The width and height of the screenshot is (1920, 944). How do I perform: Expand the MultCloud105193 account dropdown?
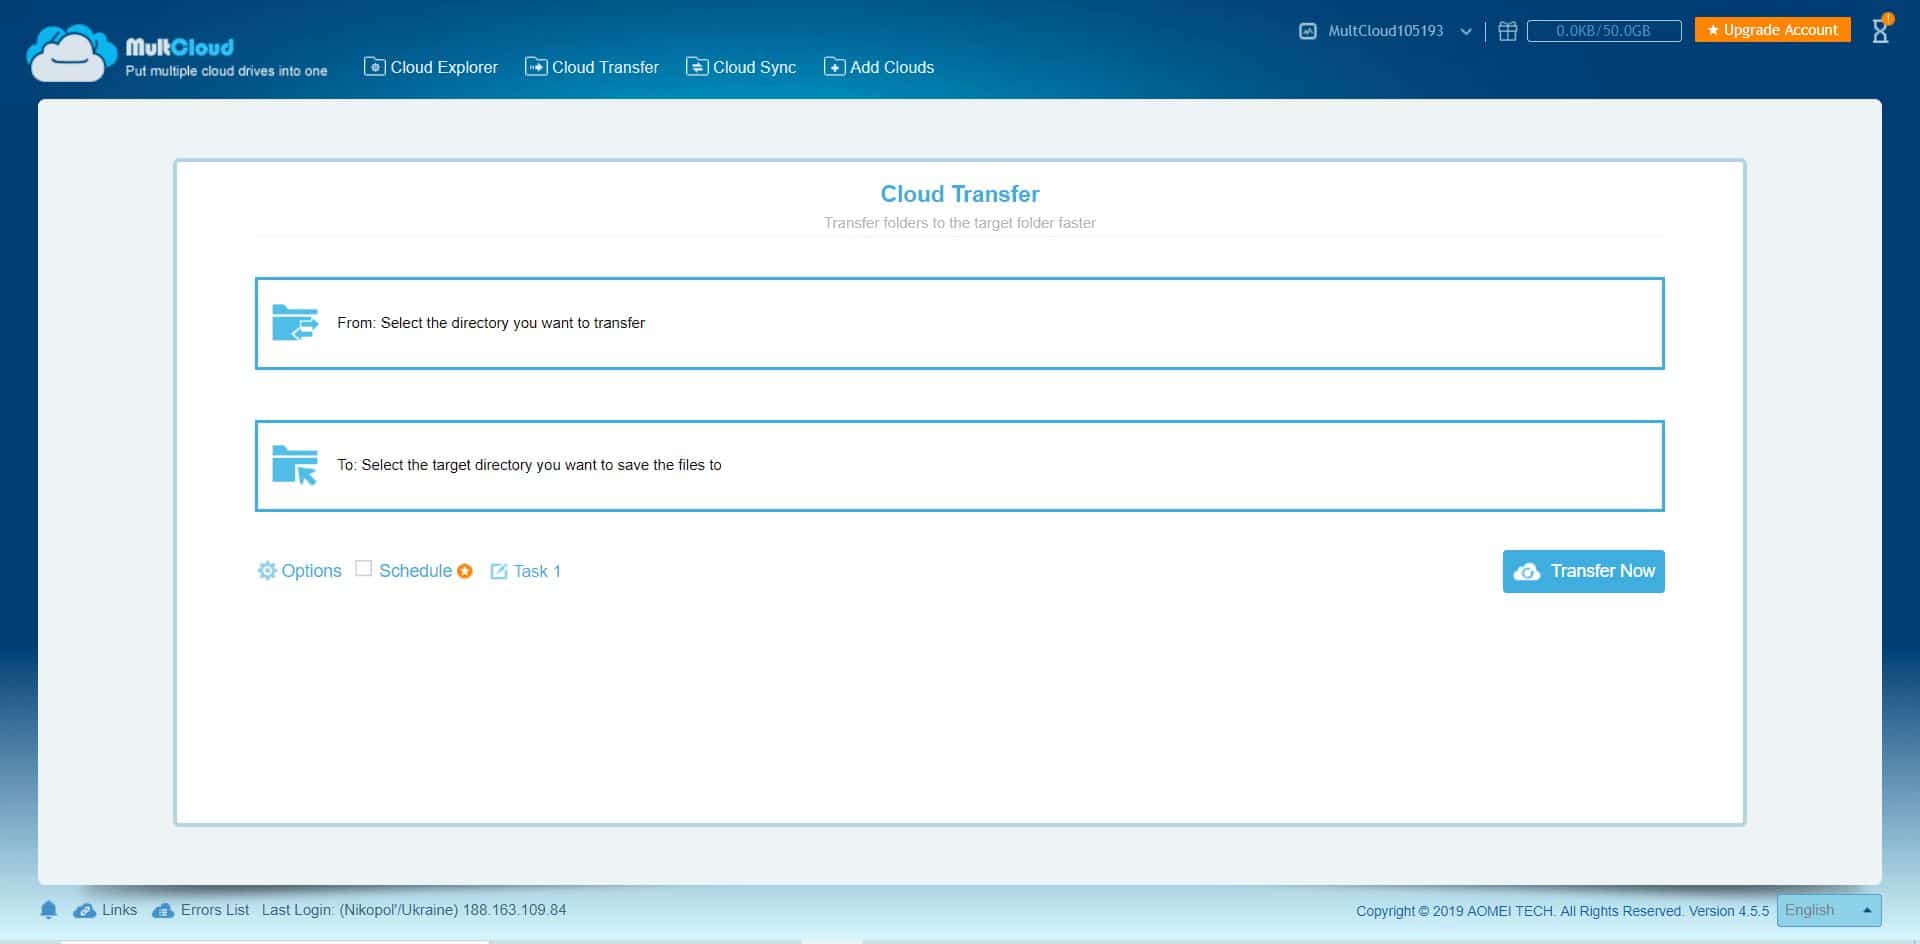click(x=1465, y=31)
